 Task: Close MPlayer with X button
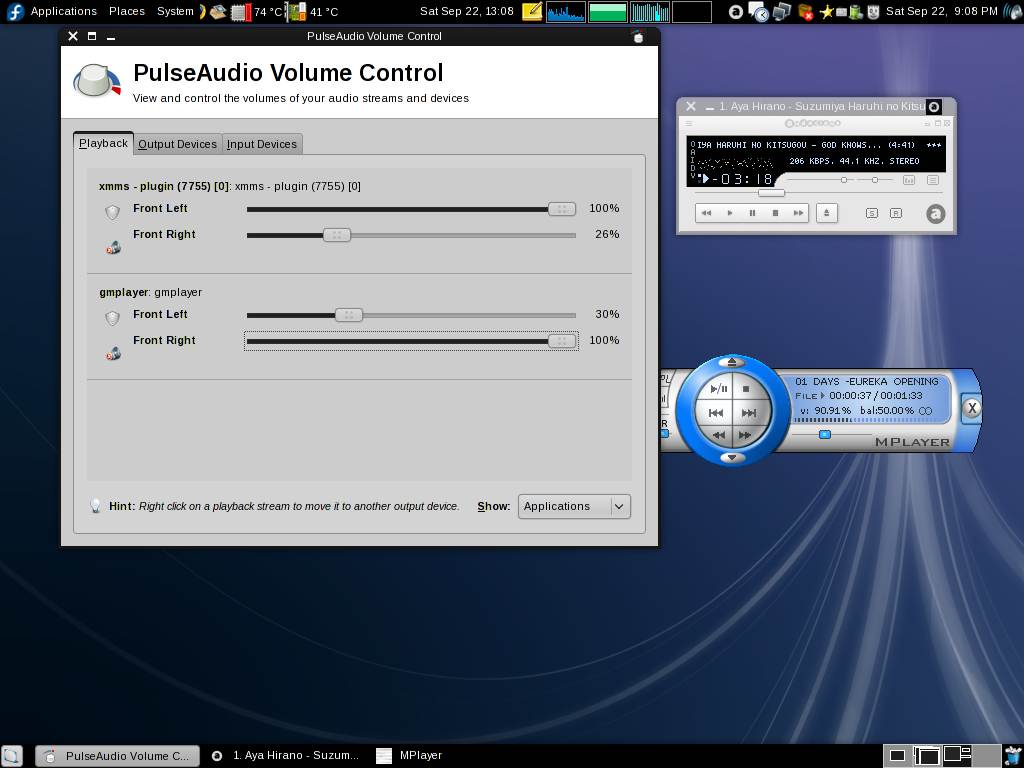[x=972, y=408]
